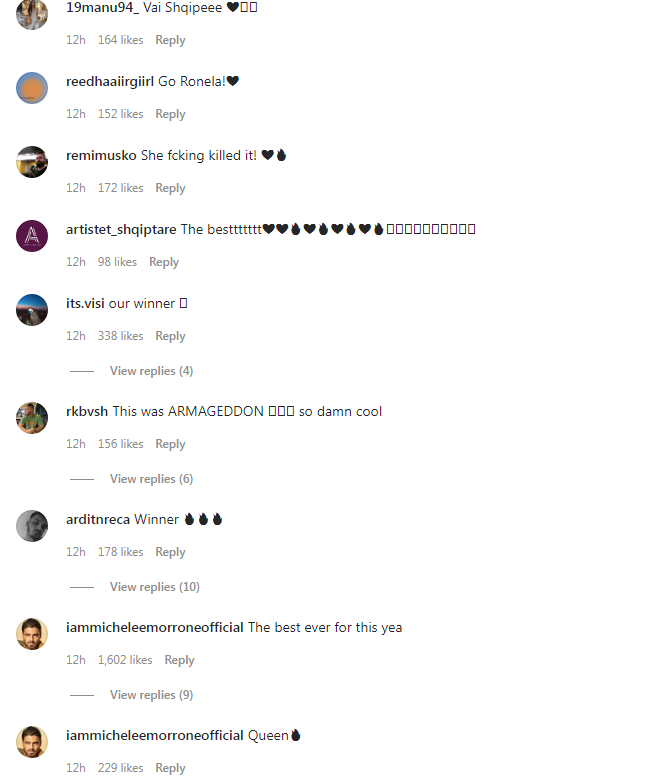
Task: Click remimusko's profile picture
Action: [32, 162]
